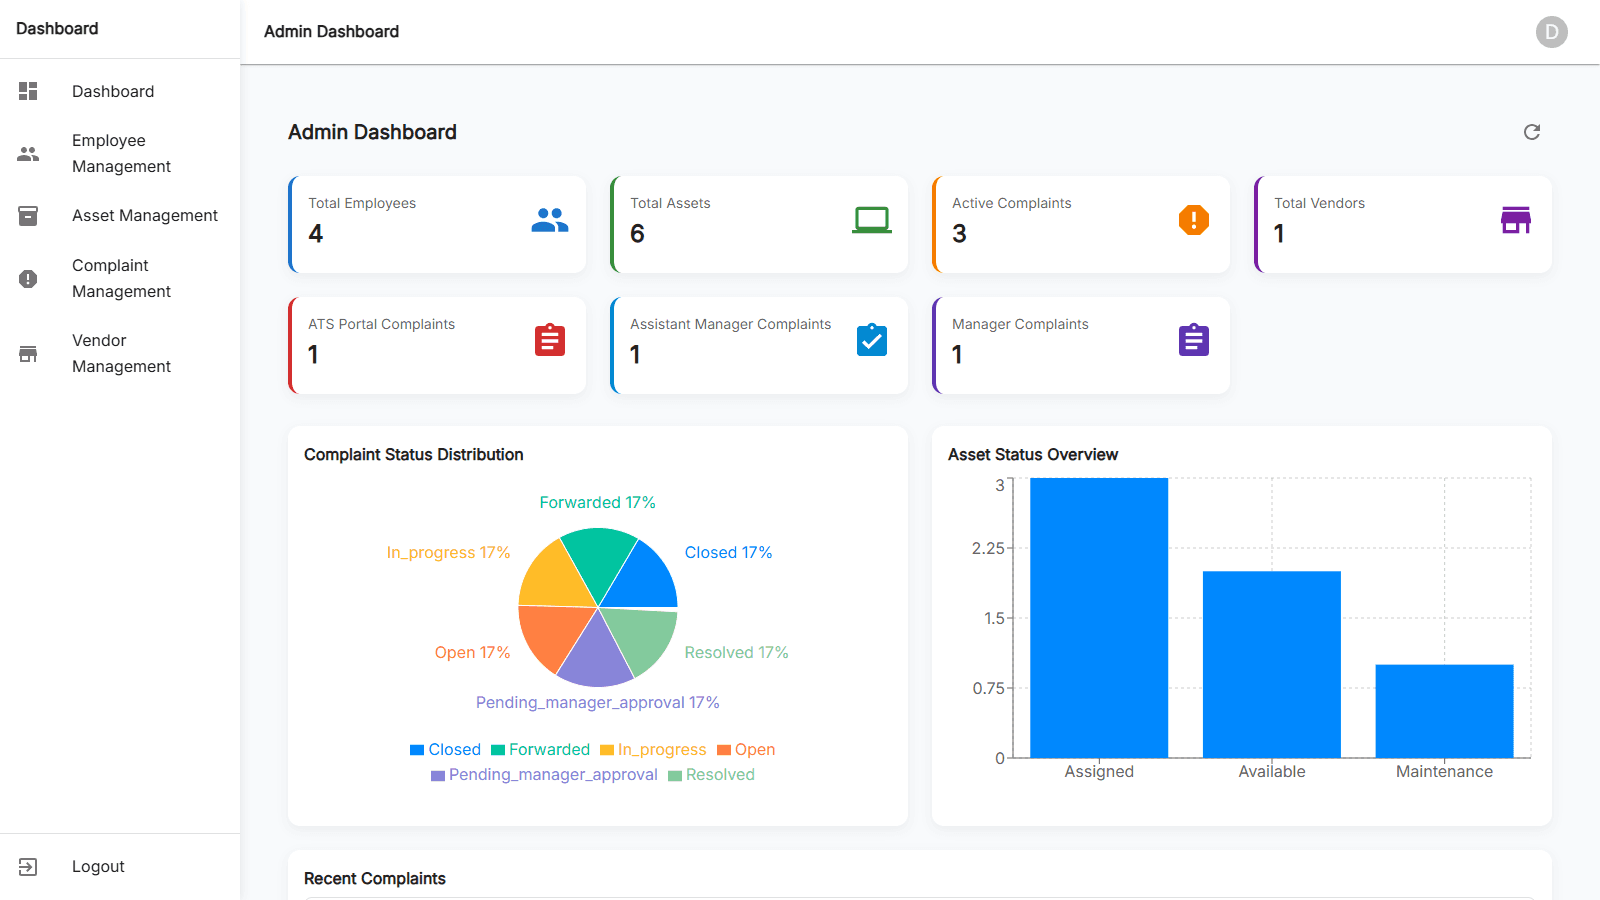Click the Manager Complaints label
Viewport: 1600px width, 900px height.
(x=1020, y=324)
